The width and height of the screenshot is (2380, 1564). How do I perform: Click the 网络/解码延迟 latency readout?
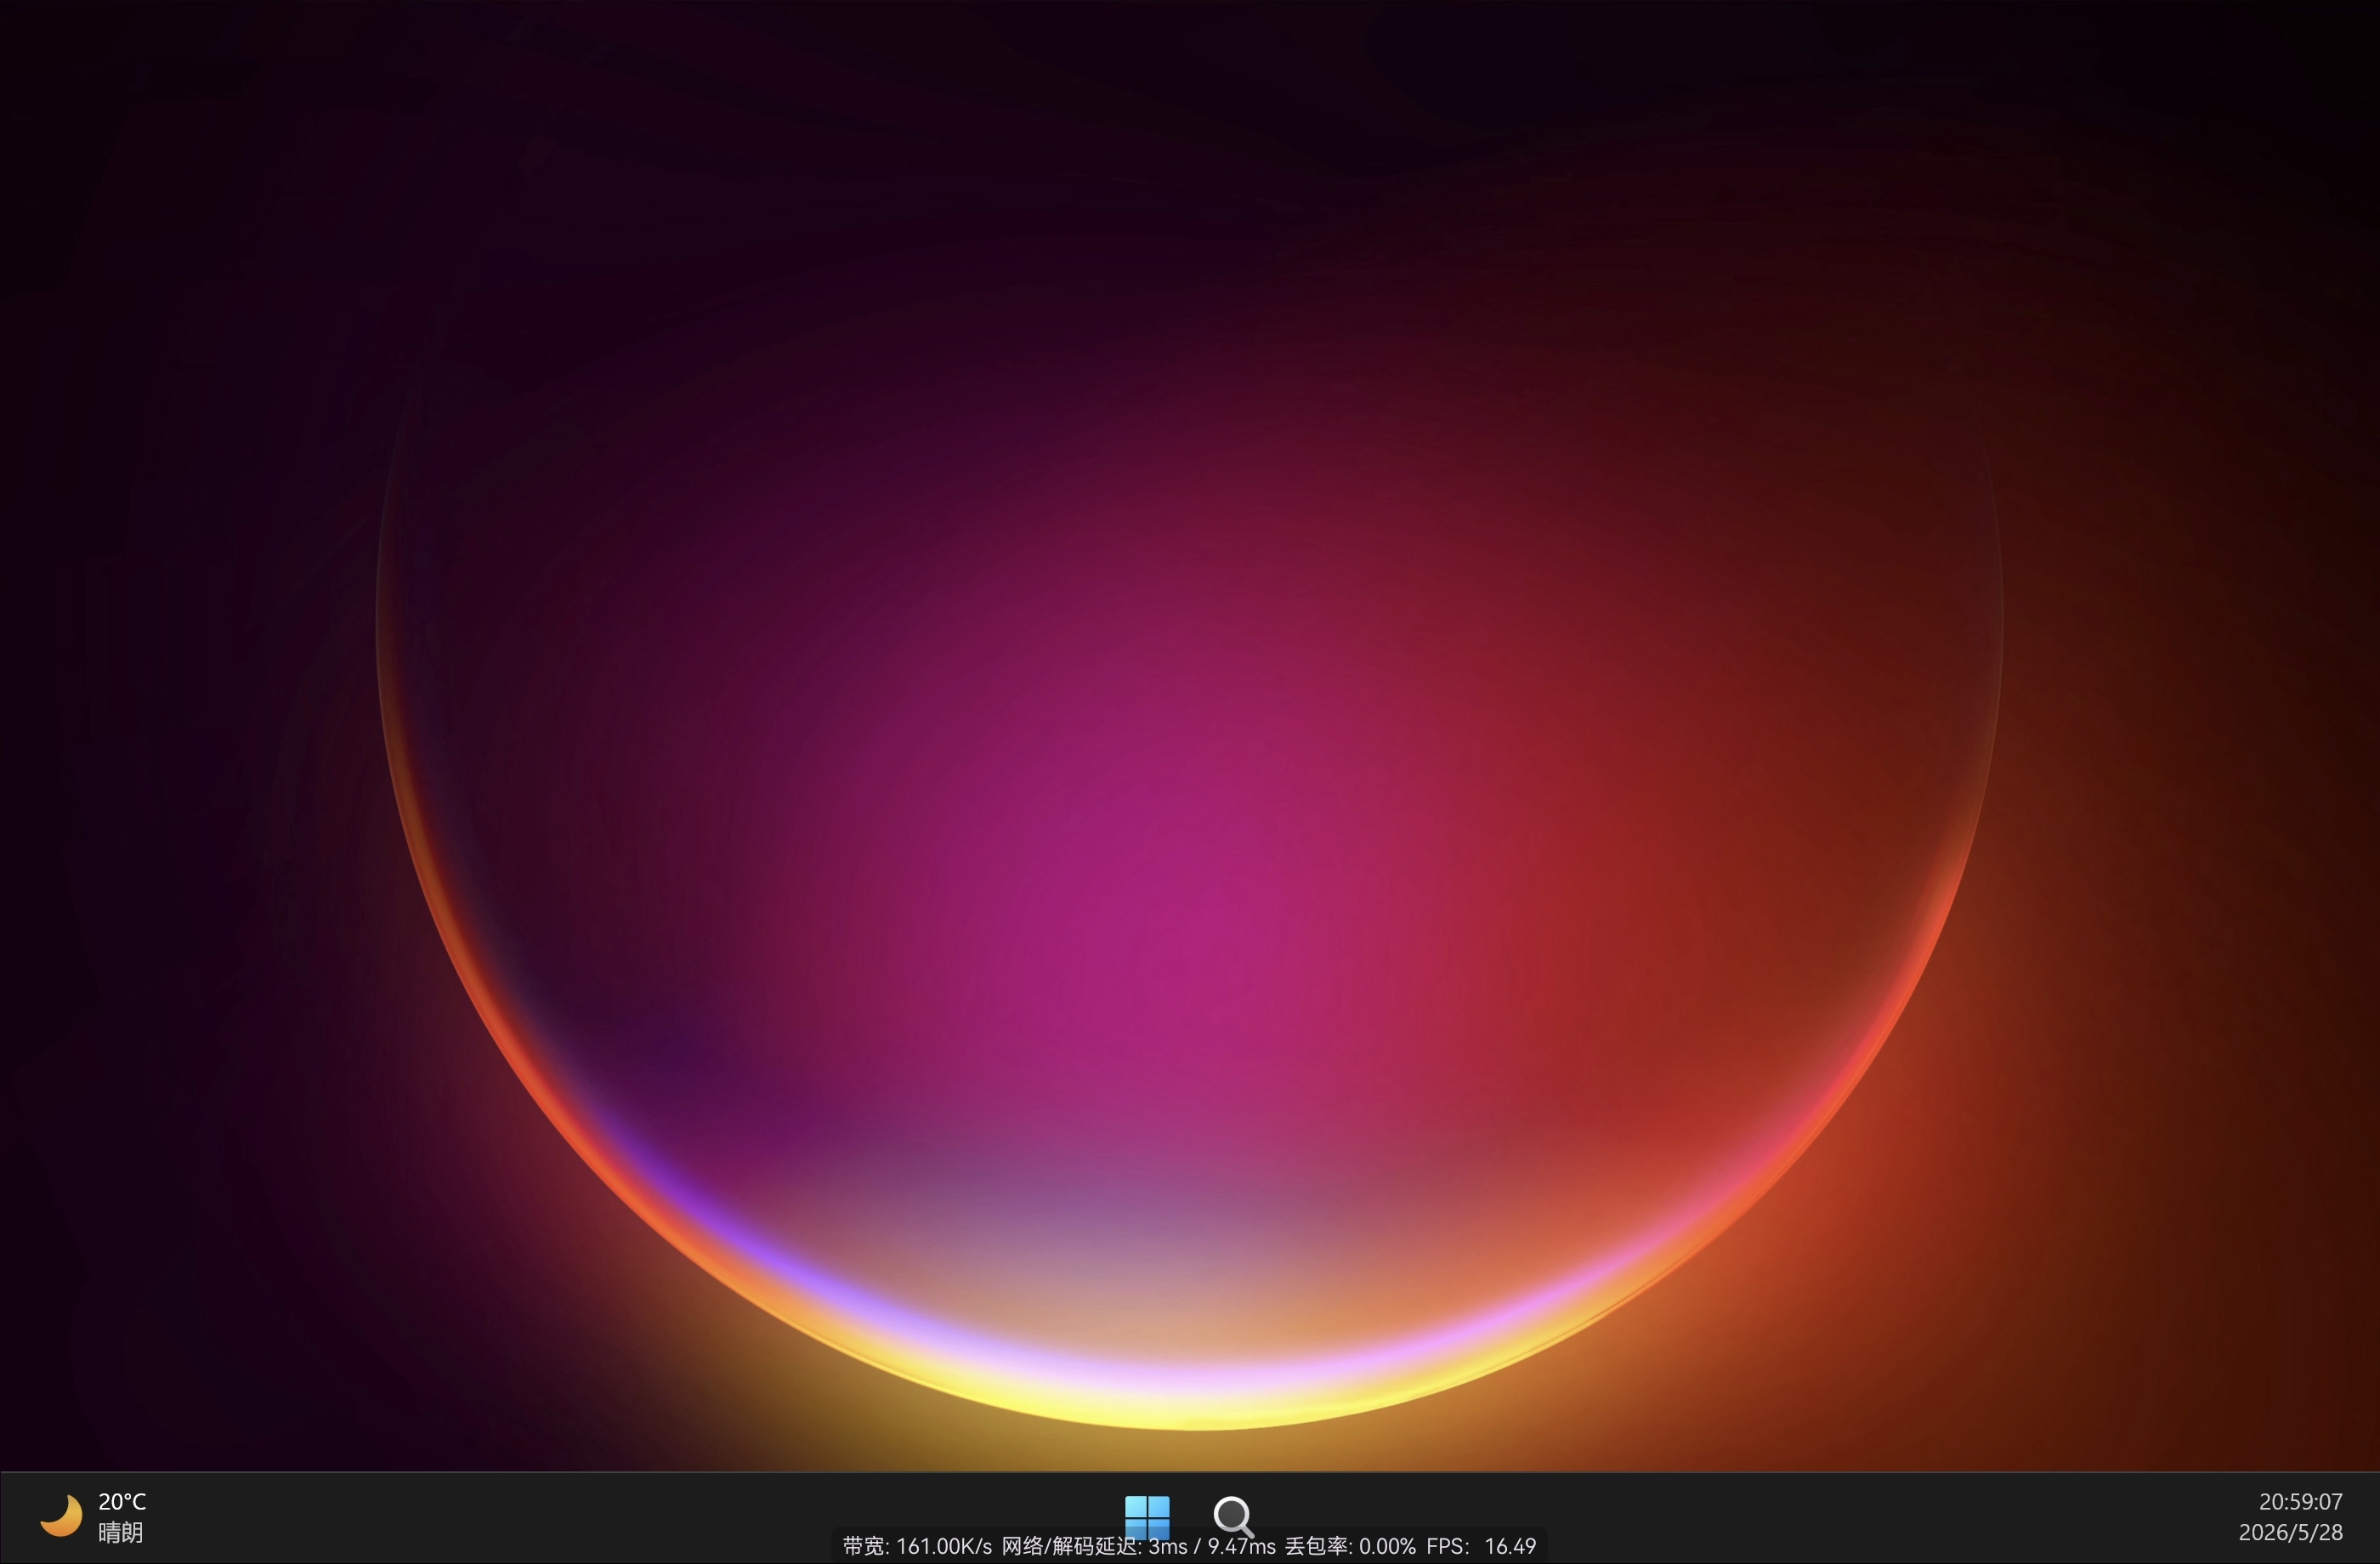1138,1546
